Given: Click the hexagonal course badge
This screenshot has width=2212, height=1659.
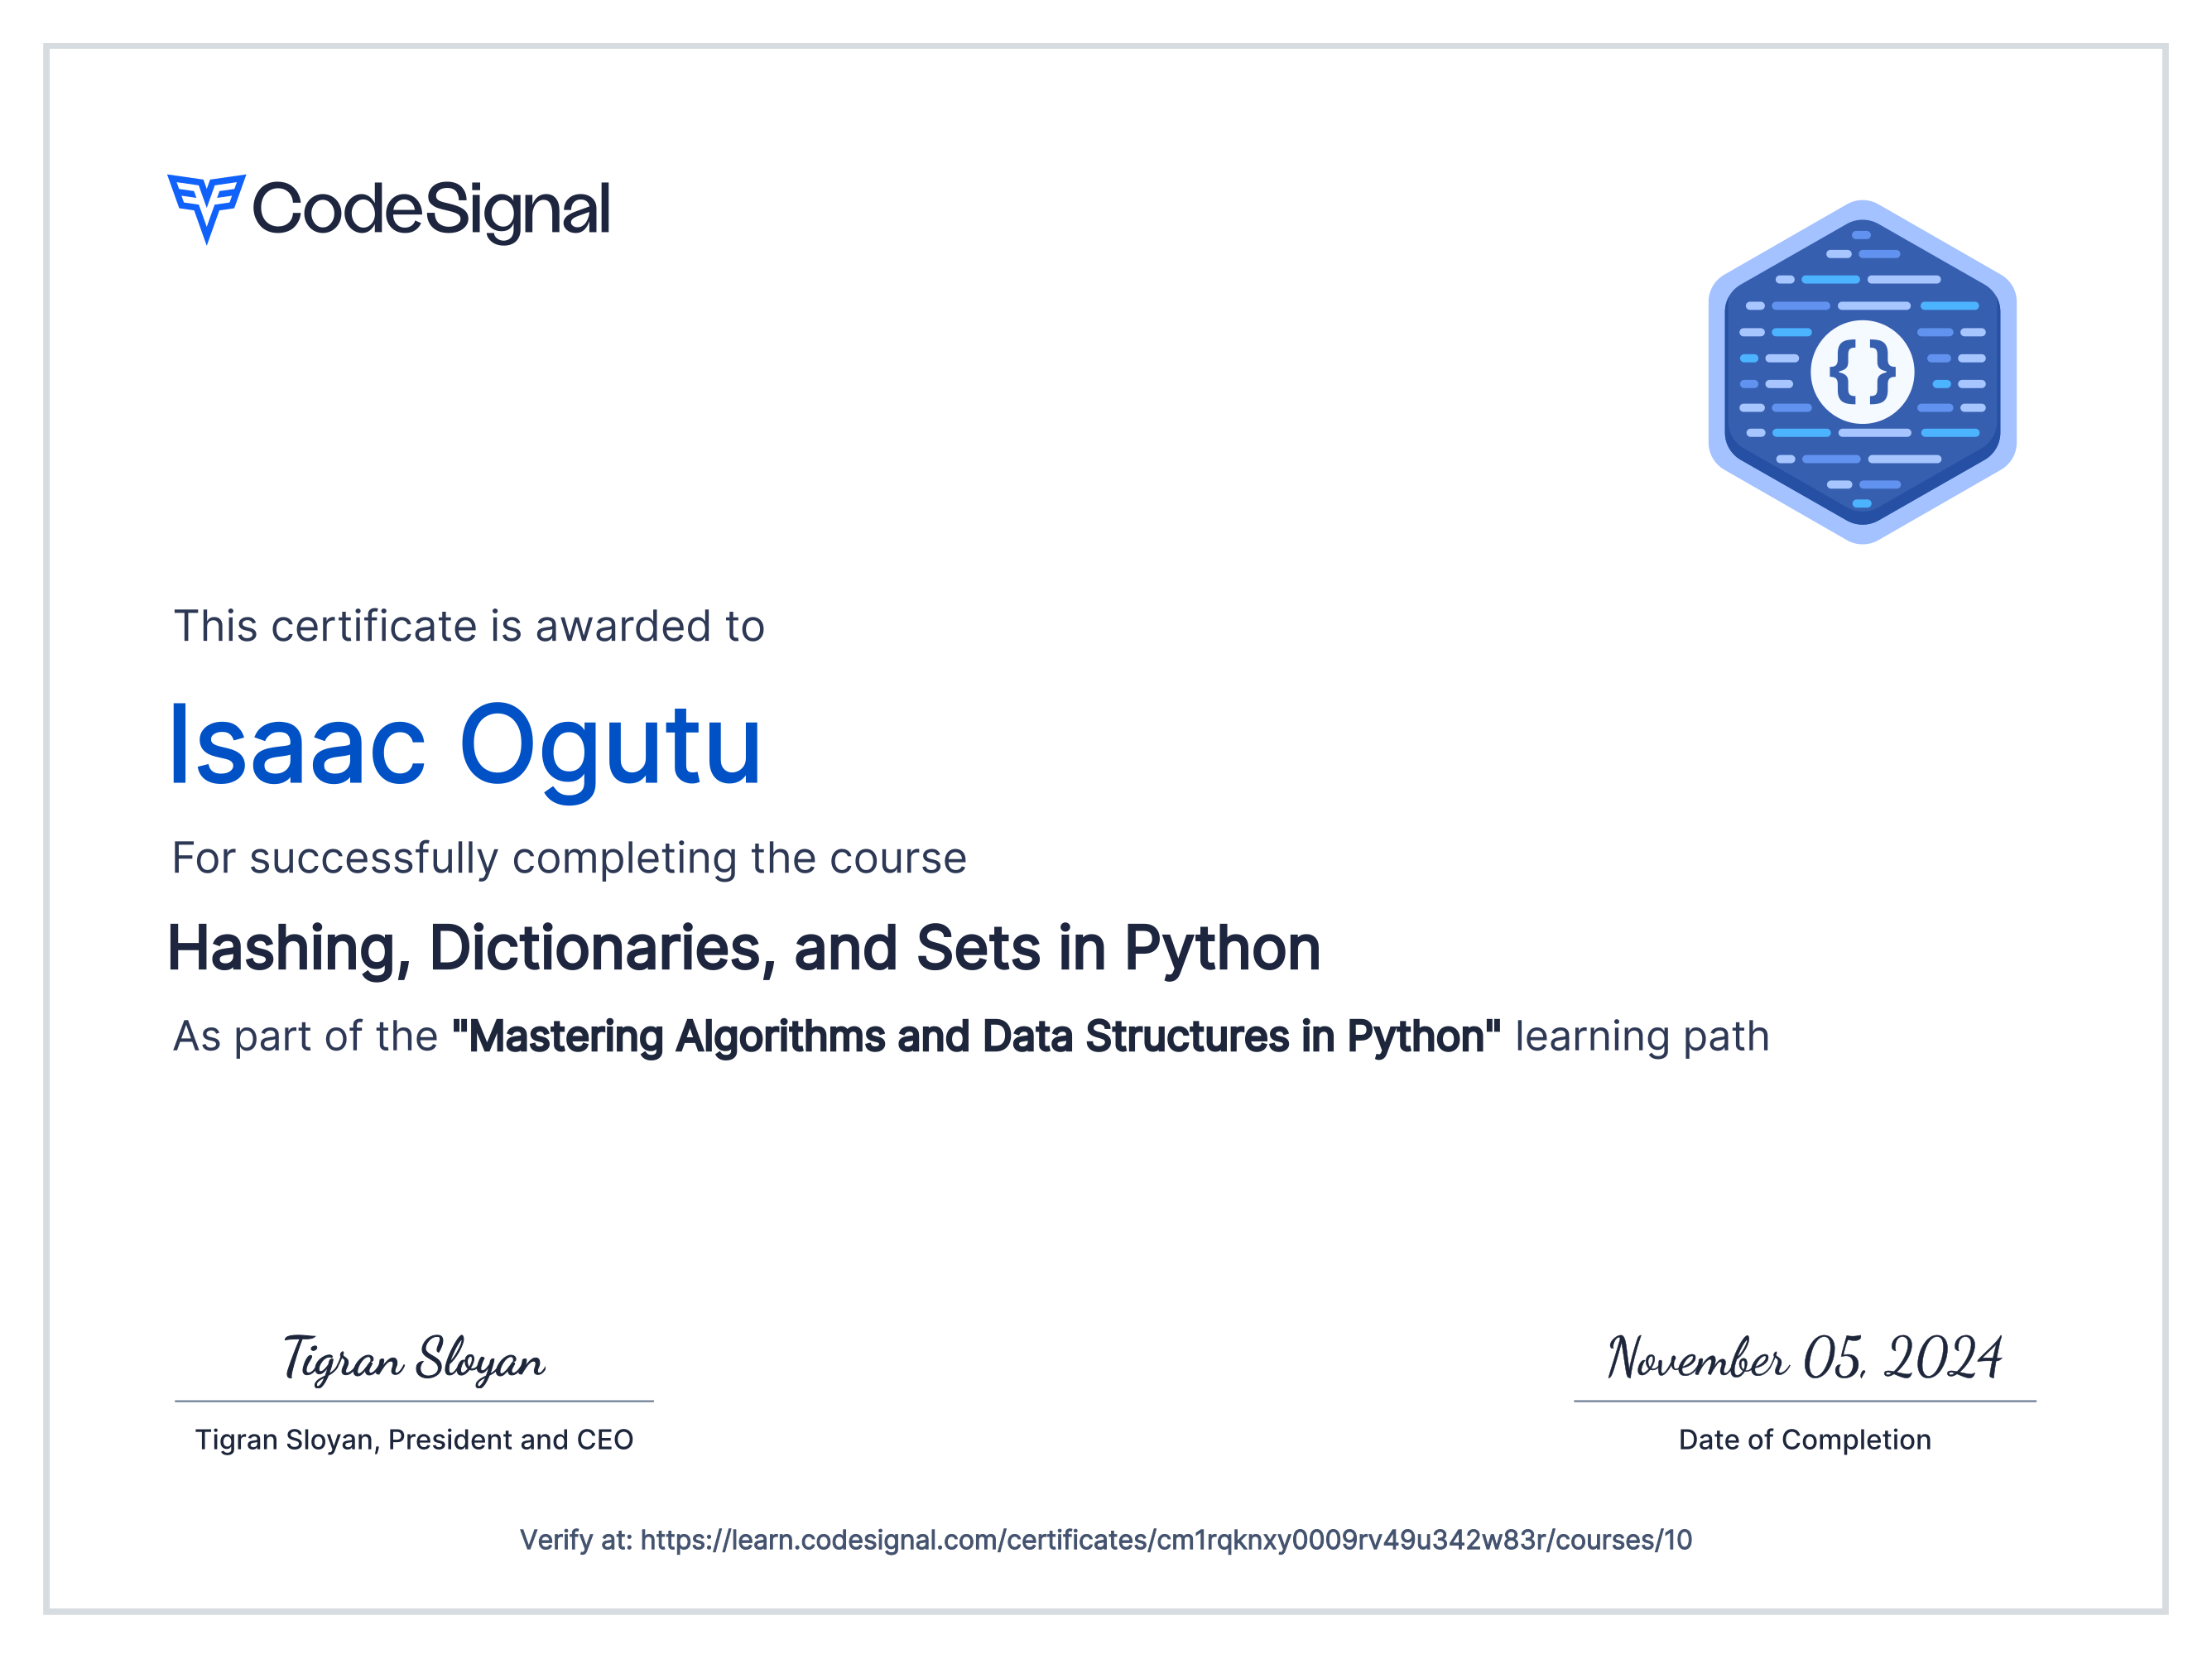Looking at the screenshot, I should click(x=1862, y=372).
